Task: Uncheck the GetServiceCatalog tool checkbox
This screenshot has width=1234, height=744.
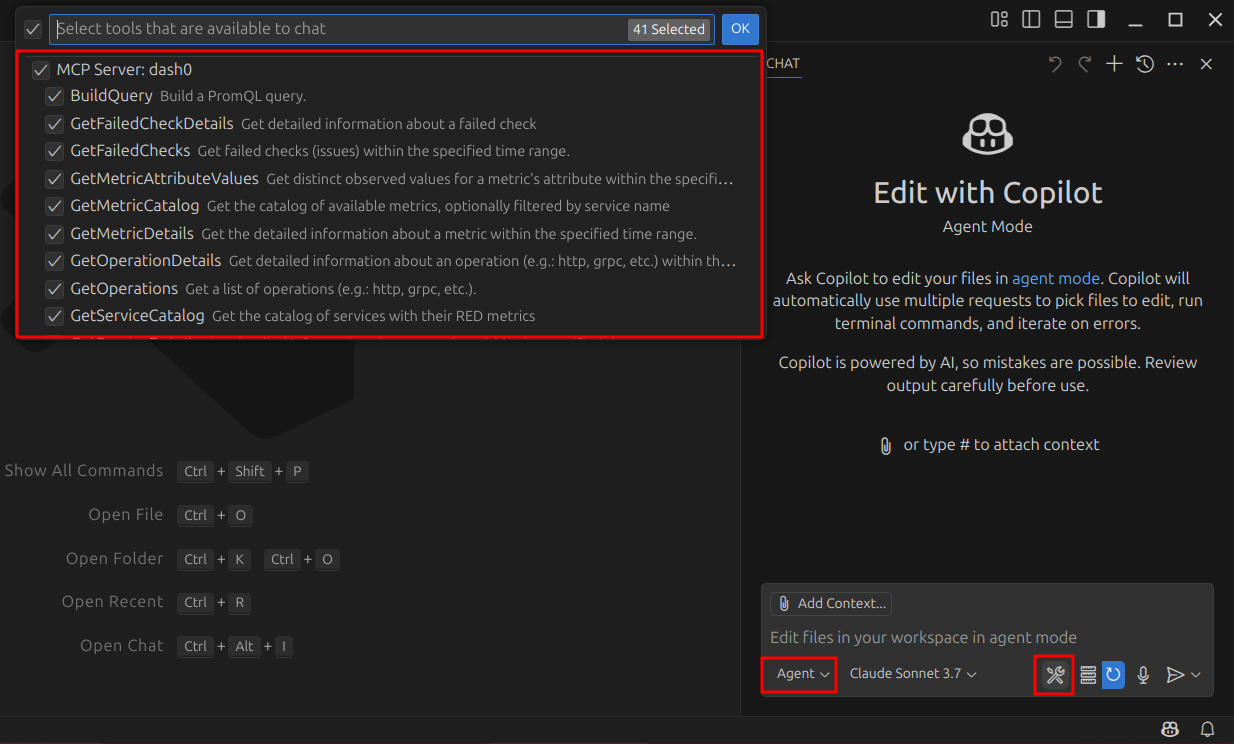Action: click(x=54, y=316)
